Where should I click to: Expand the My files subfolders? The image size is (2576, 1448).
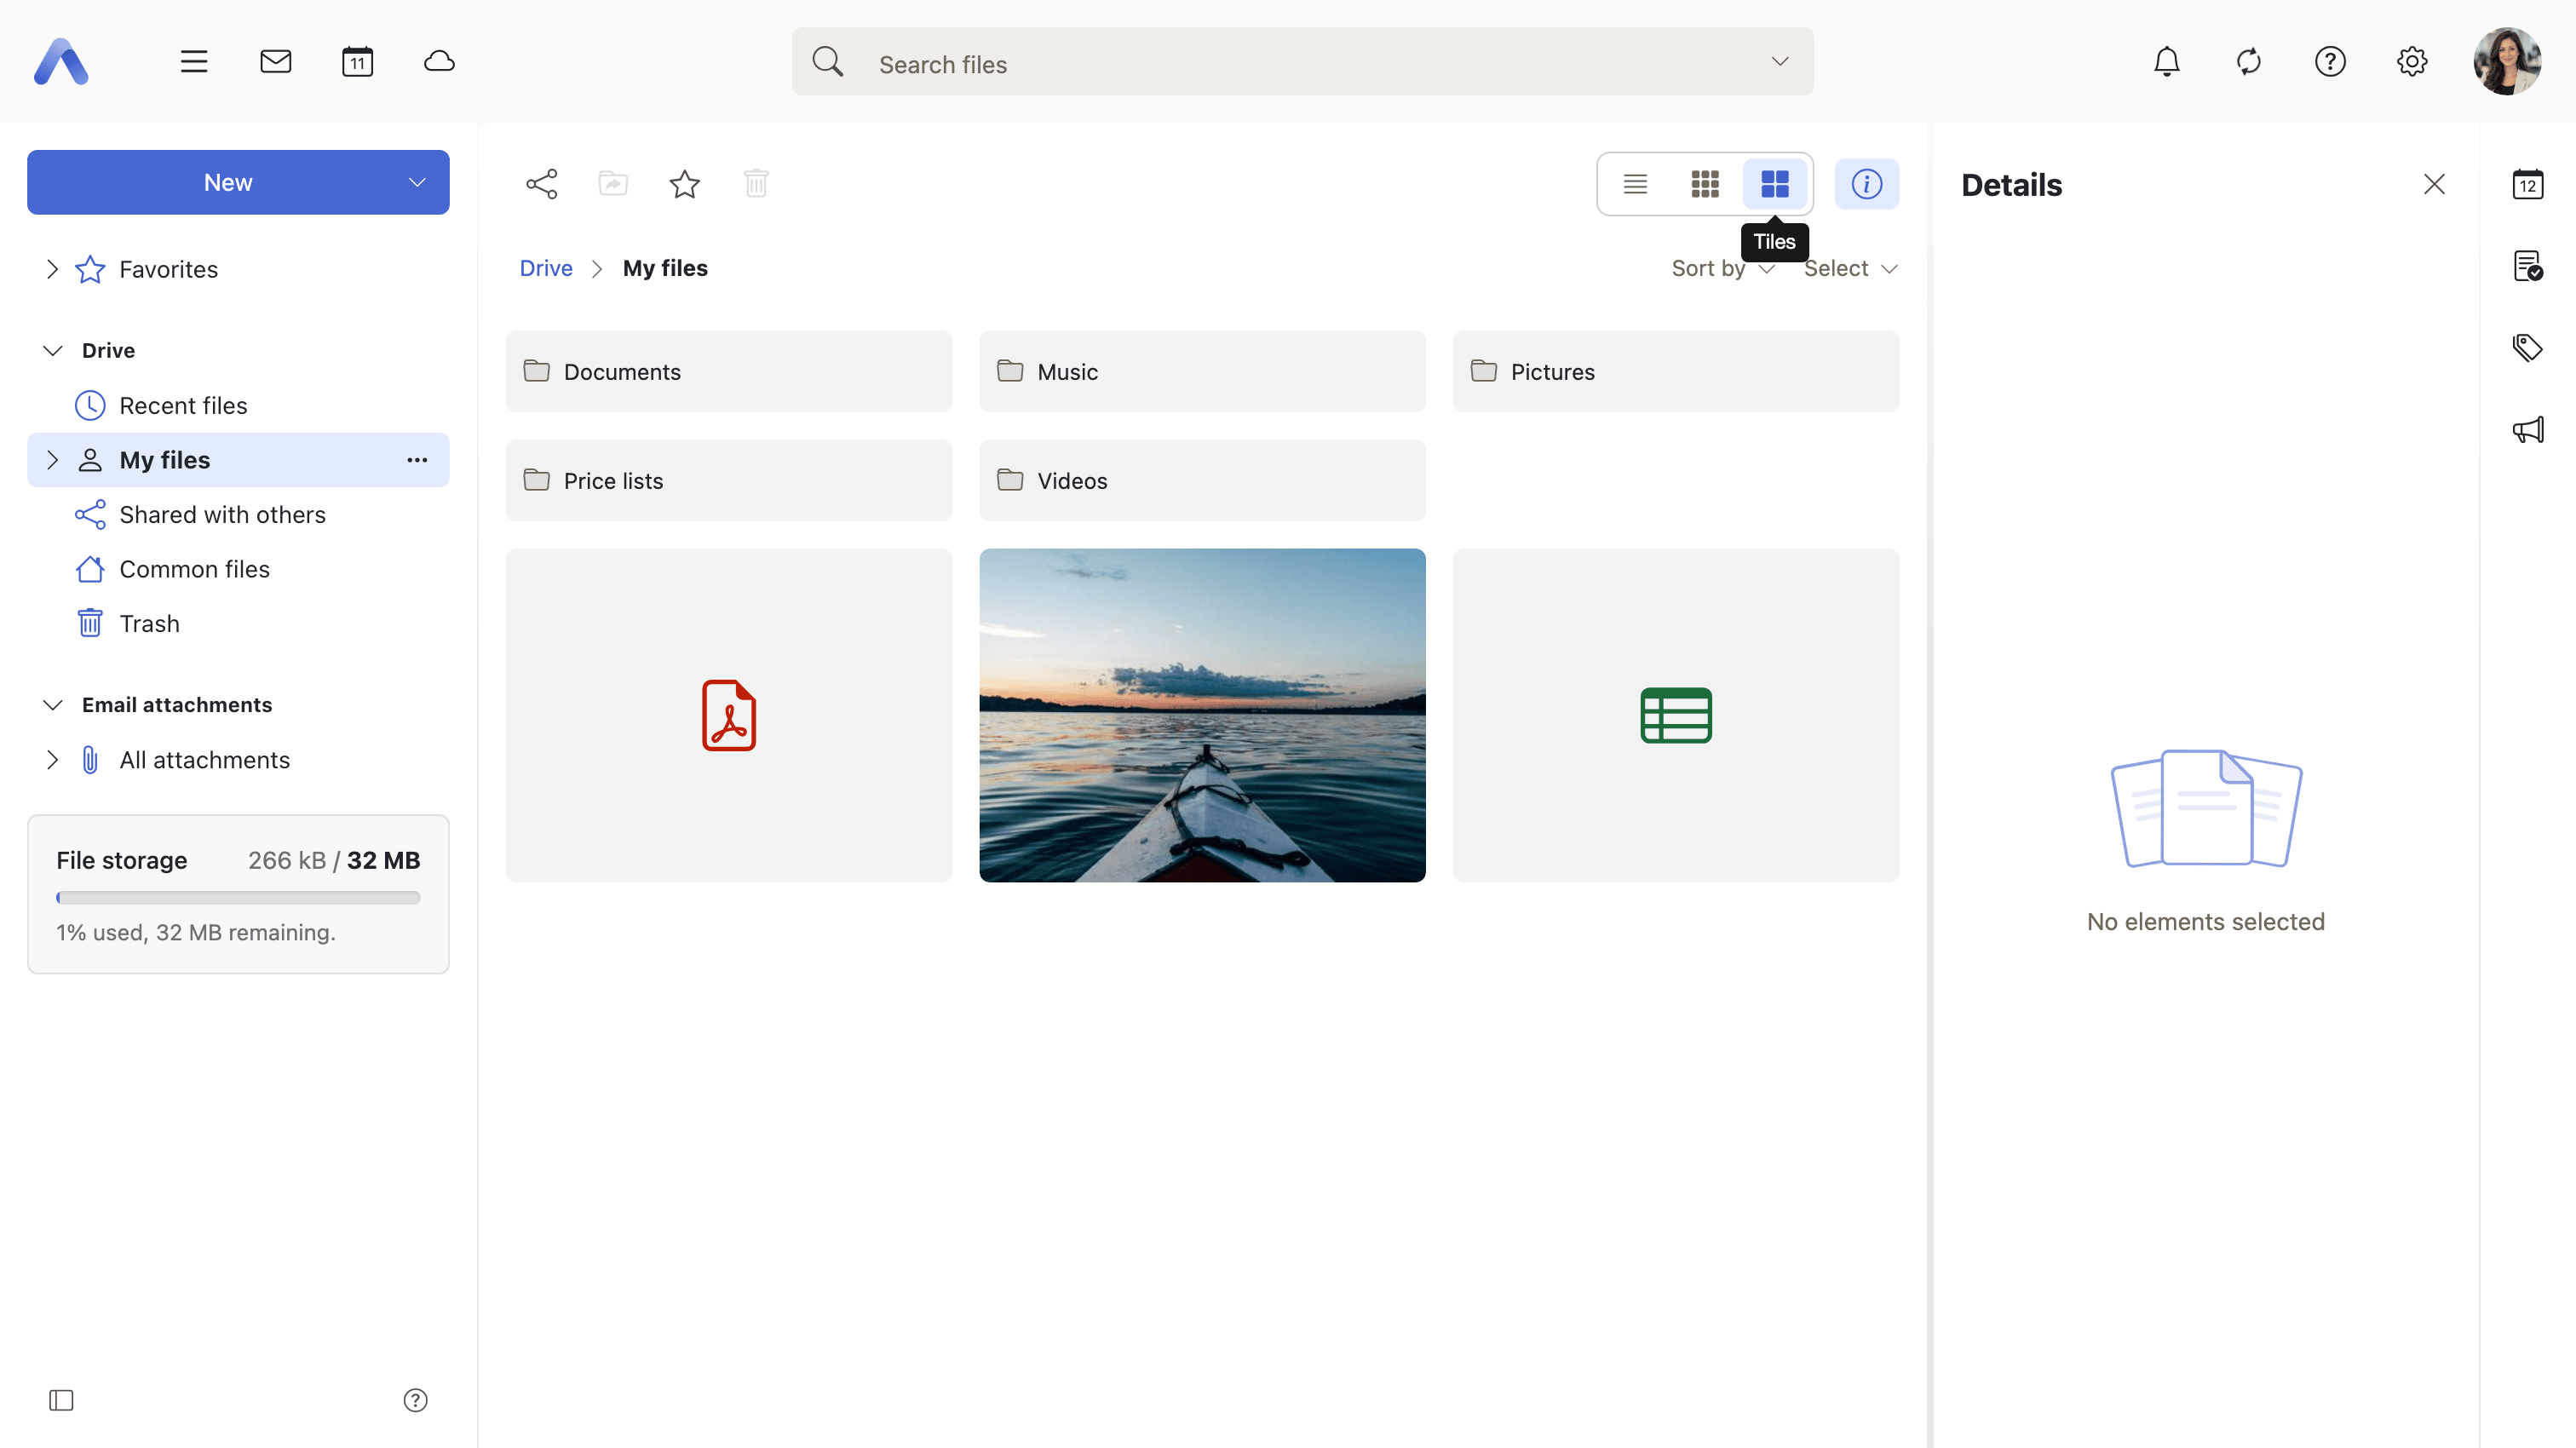[x=52, y=460]
